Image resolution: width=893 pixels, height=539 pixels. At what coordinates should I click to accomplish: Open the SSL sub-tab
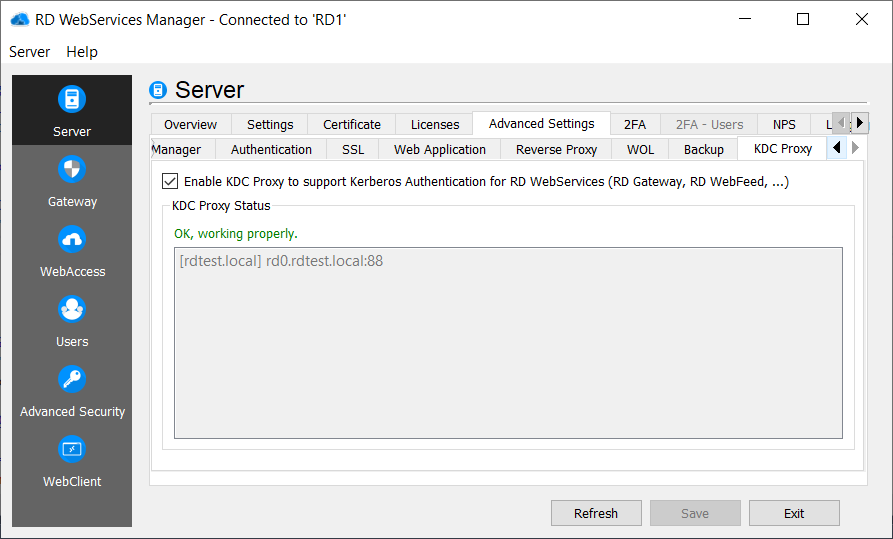pos(353,149)
